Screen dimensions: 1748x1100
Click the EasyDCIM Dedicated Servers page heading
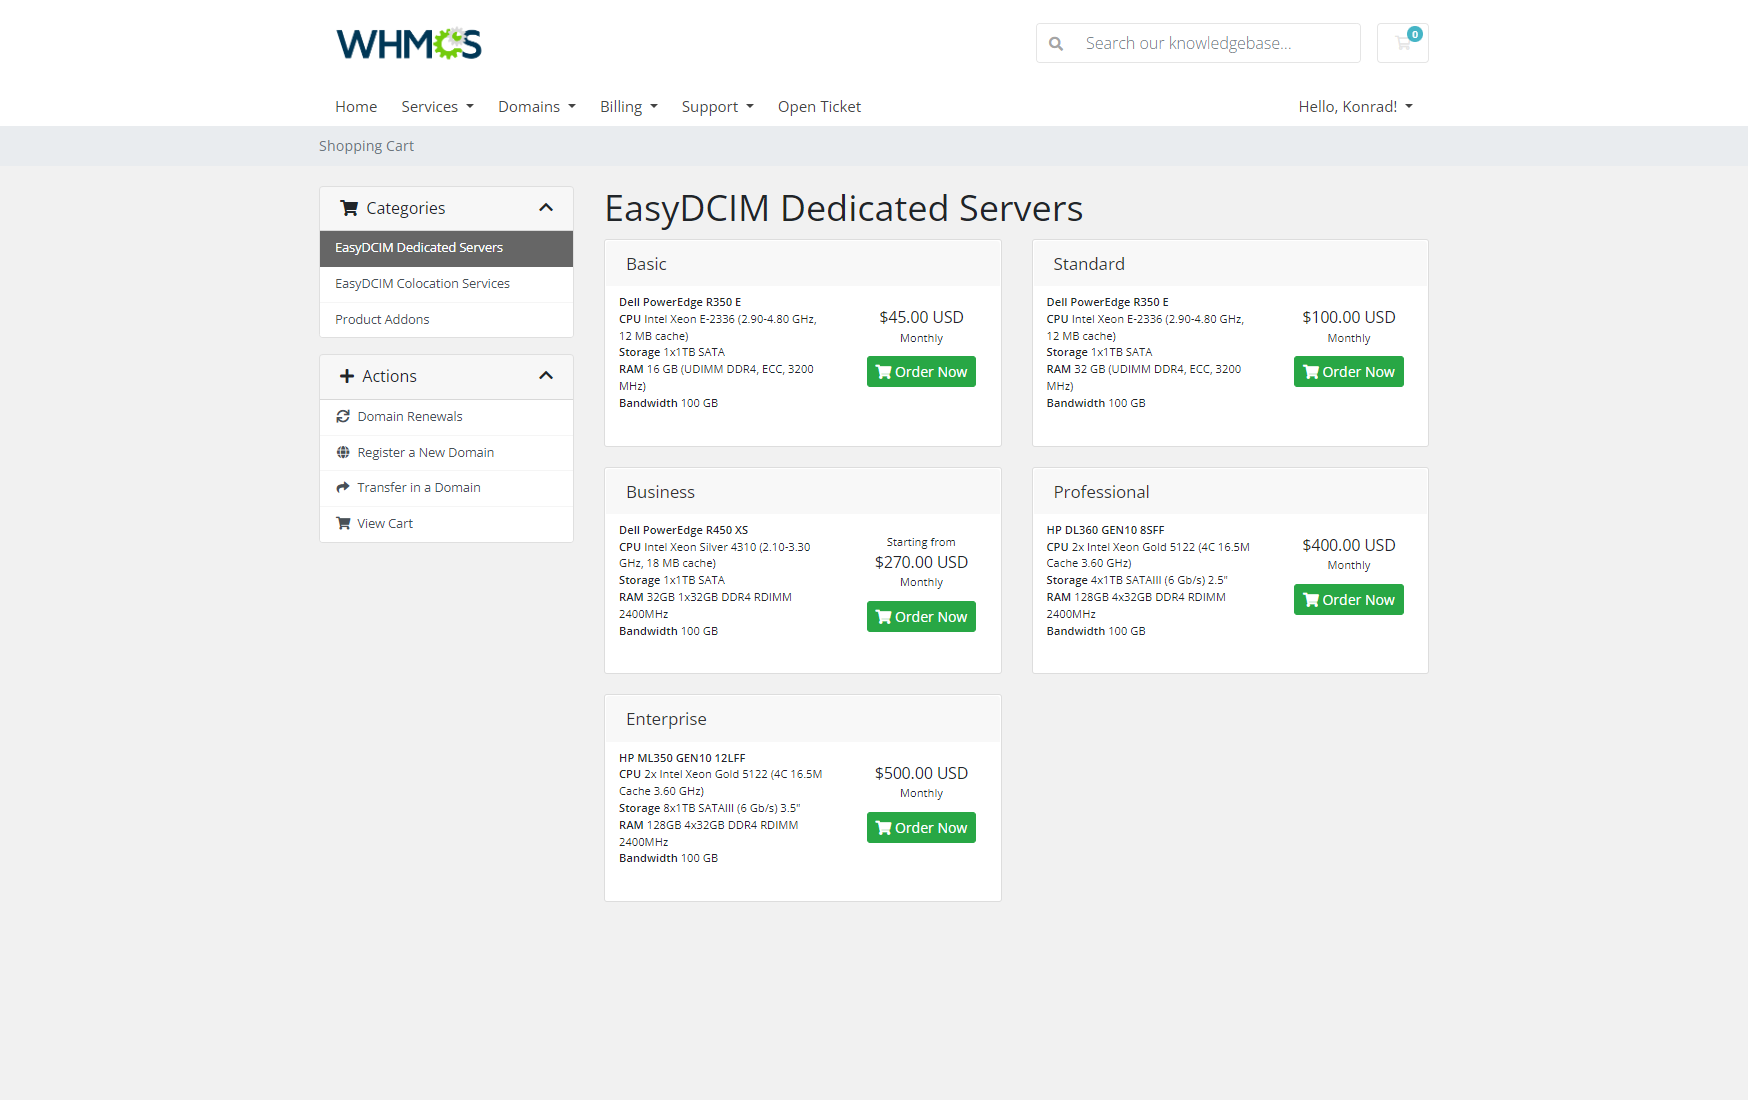point(844,208)
